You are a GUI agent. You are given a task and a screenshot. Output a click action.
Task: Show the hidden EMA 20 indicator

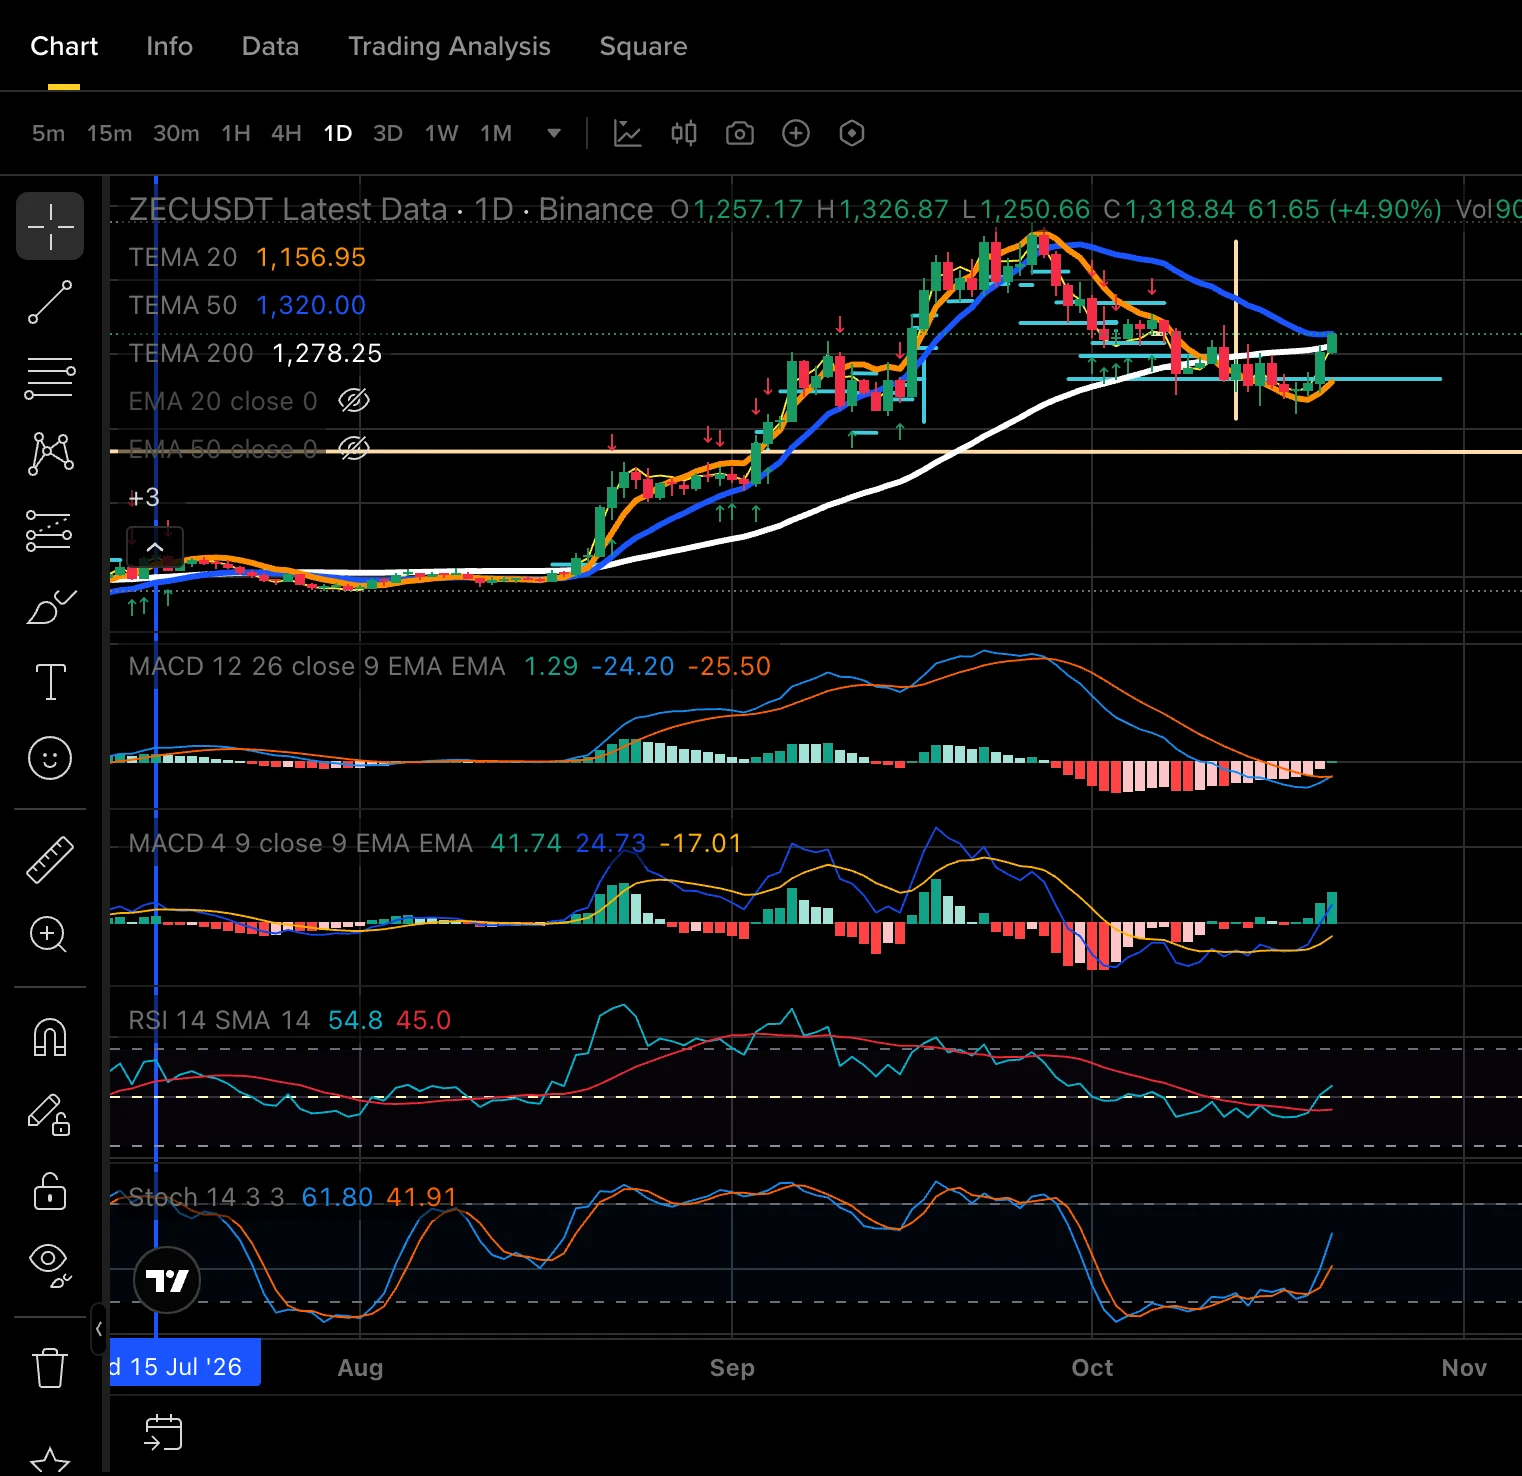[x=354, y=401]
